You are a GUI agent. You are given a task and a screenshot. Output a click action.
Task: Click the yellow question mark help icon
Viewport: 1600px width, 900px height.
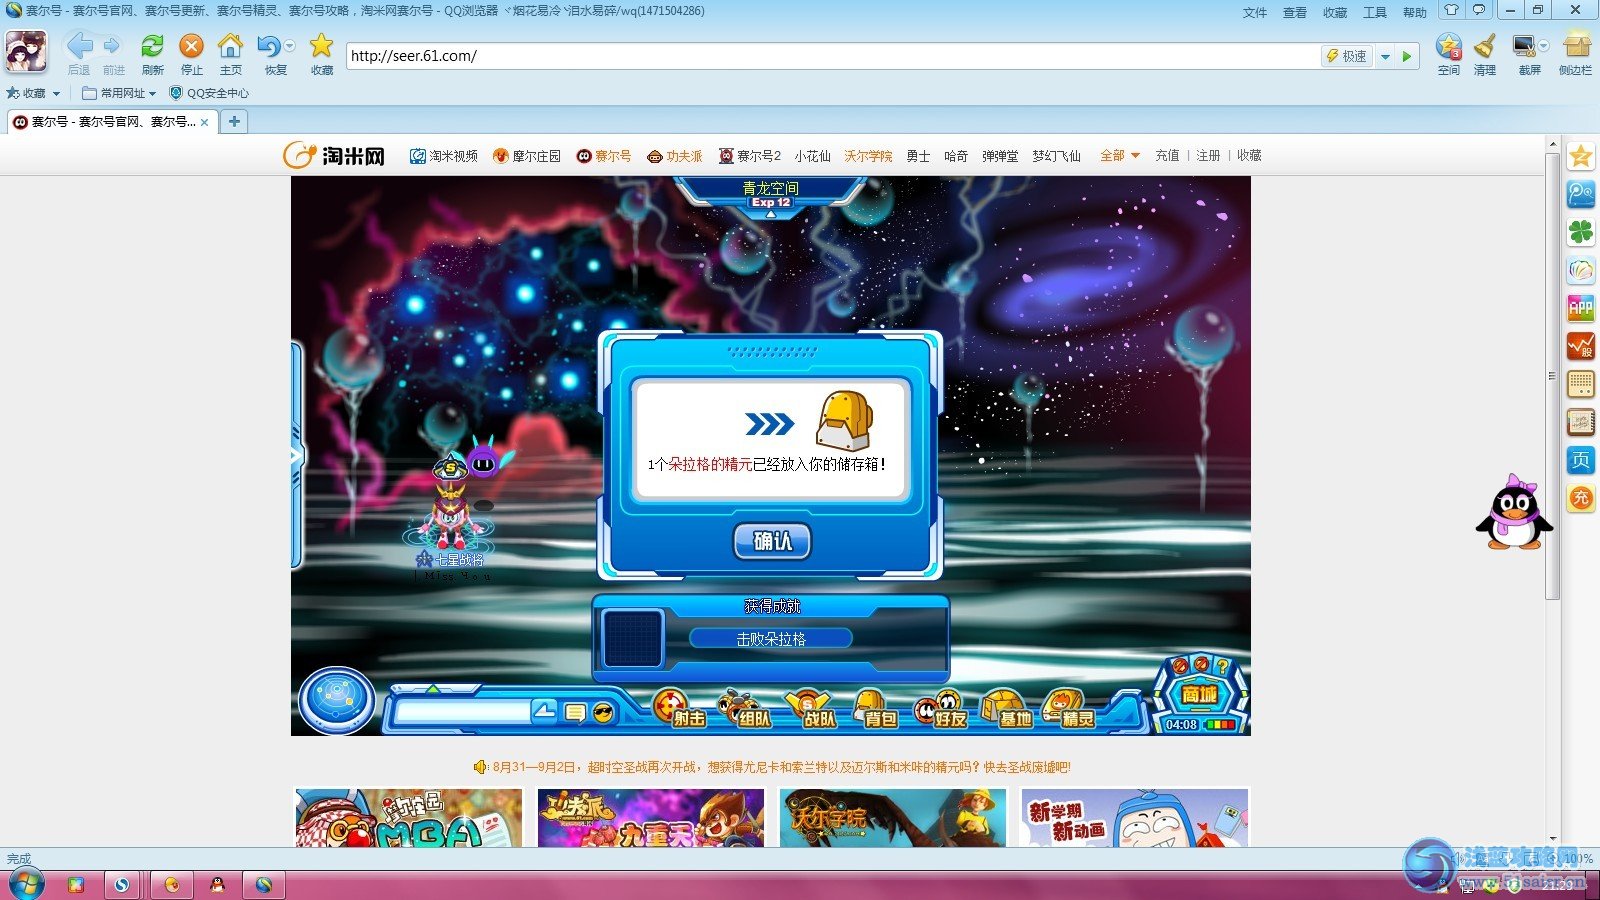[x=1222, y=665]
